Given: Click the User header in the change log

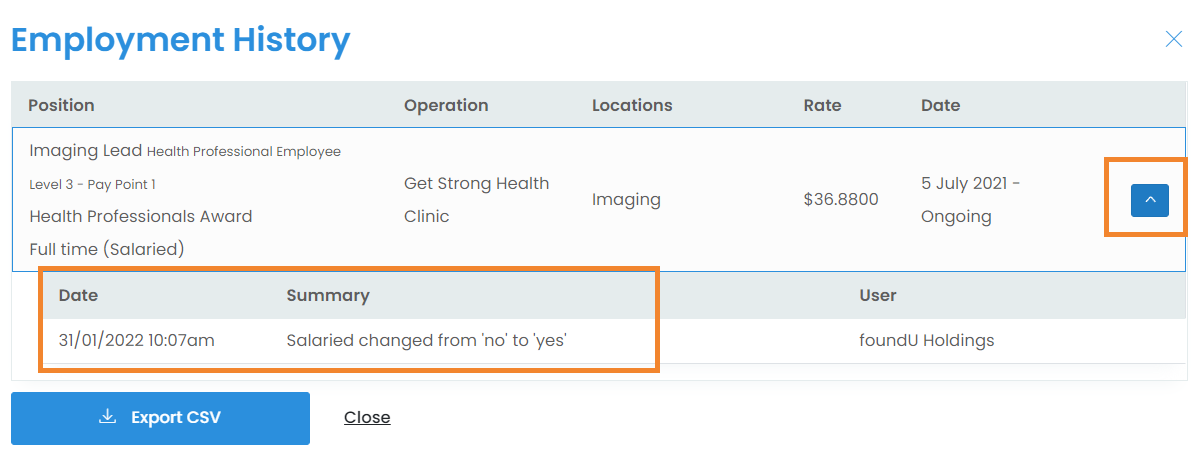Looking at the screenshot, I should coord(878,295).
